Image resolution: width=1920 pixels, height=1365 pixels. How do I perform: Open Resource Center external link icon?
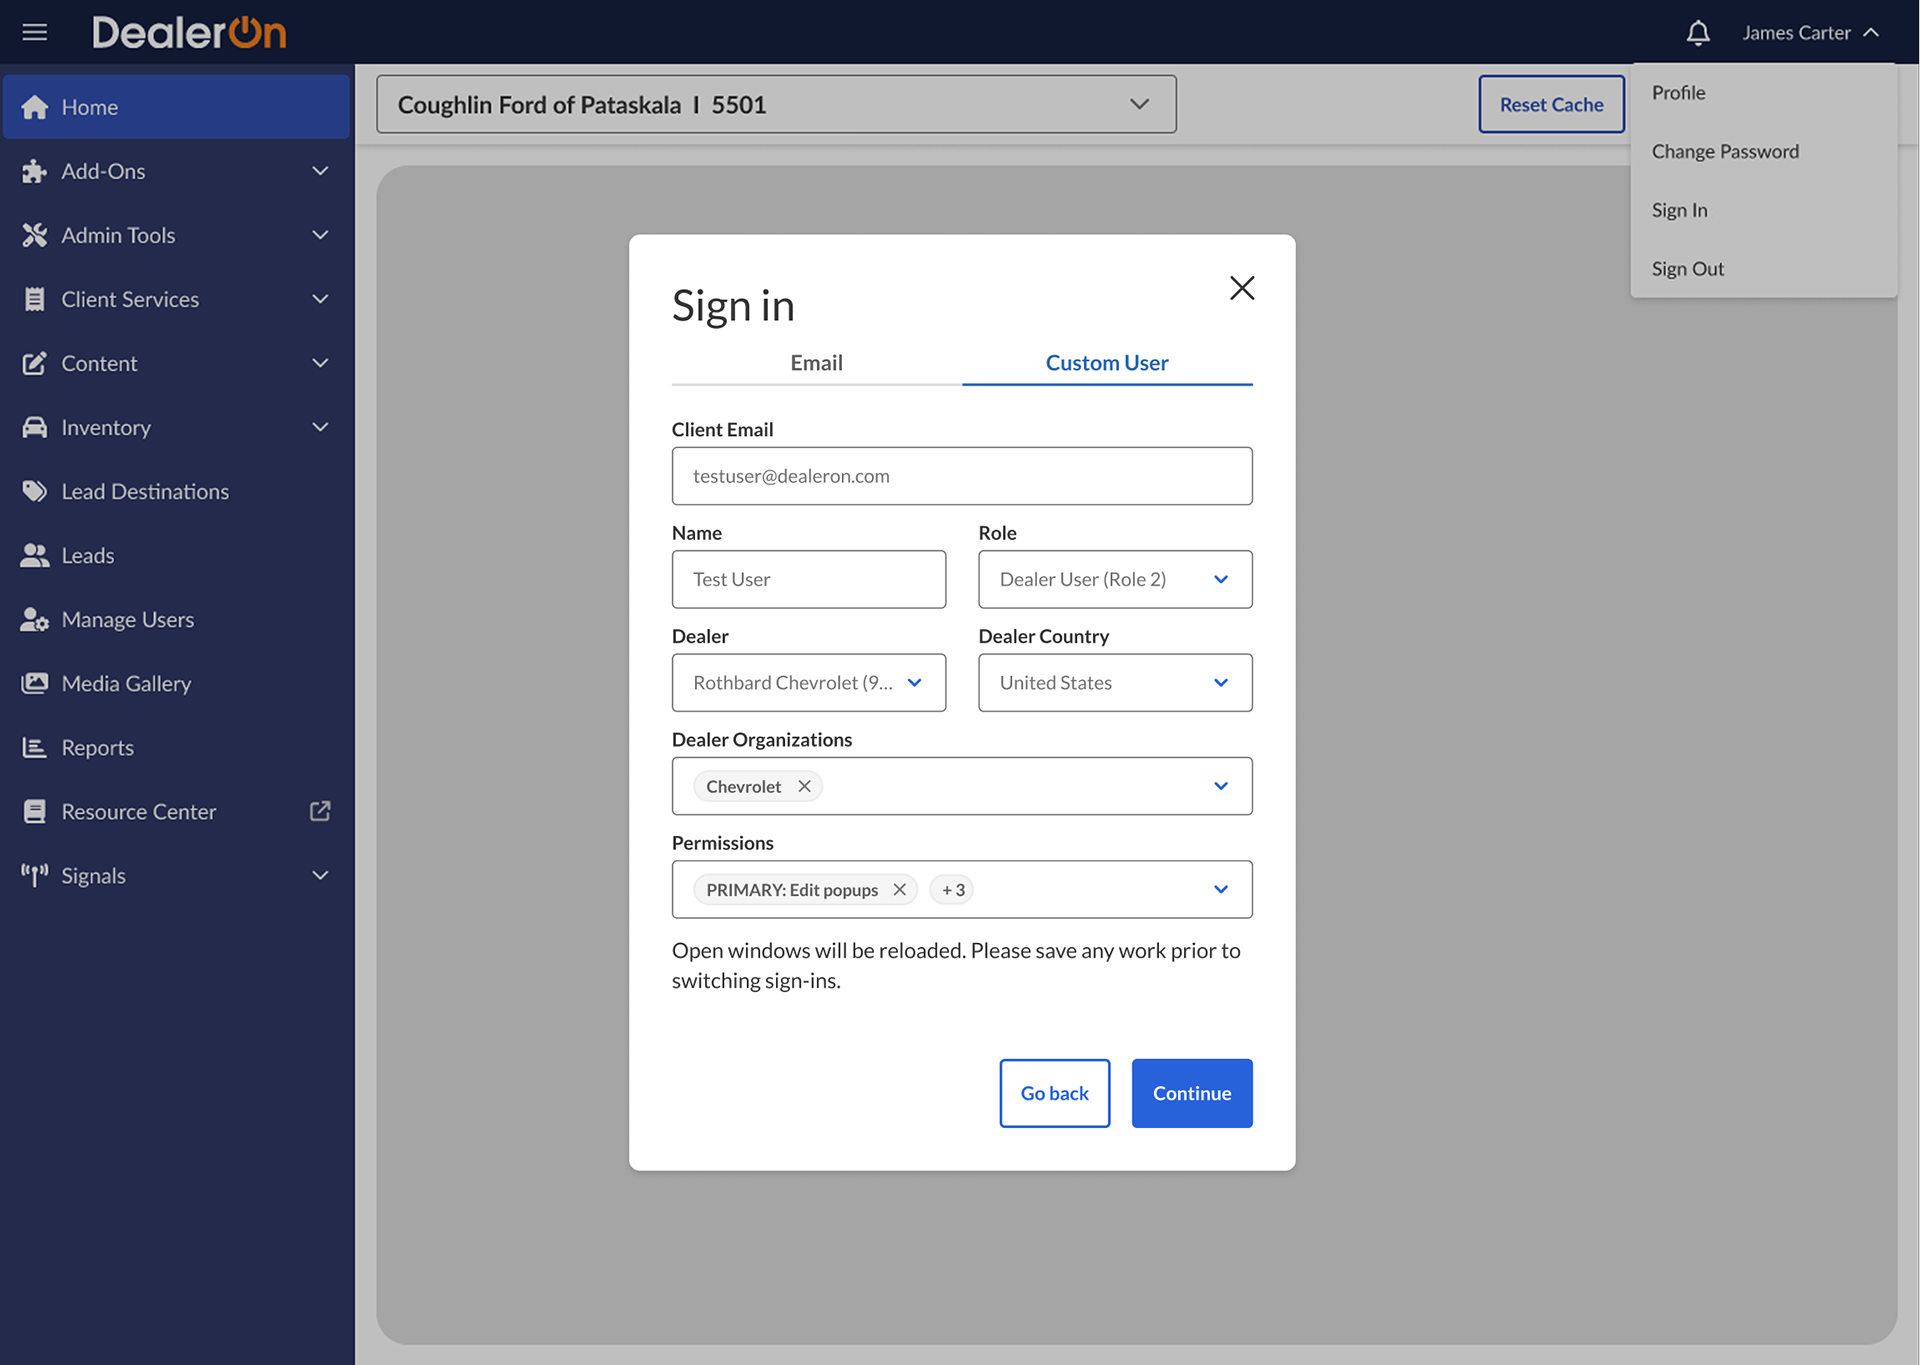(320, 811)
